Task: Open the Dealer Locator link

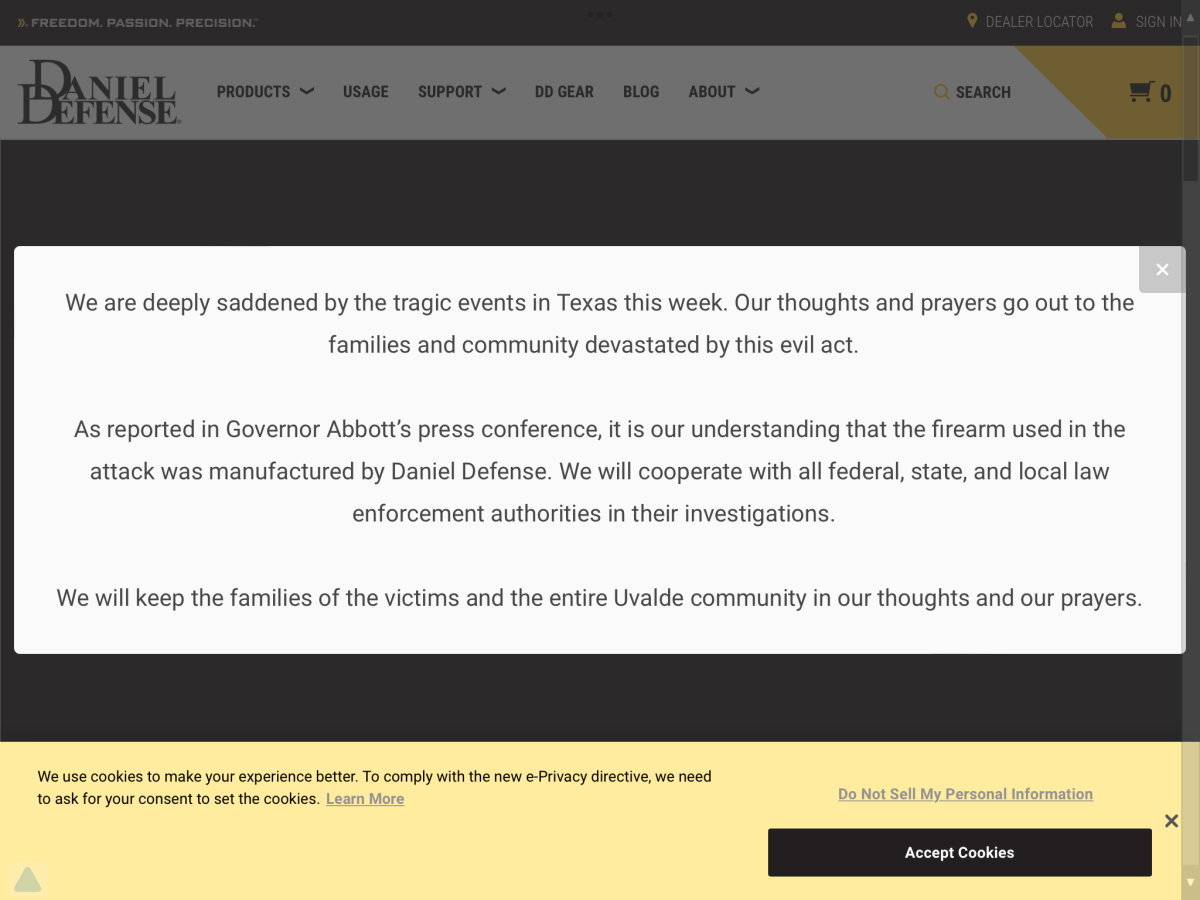Action: click(x=1039, y=21)
